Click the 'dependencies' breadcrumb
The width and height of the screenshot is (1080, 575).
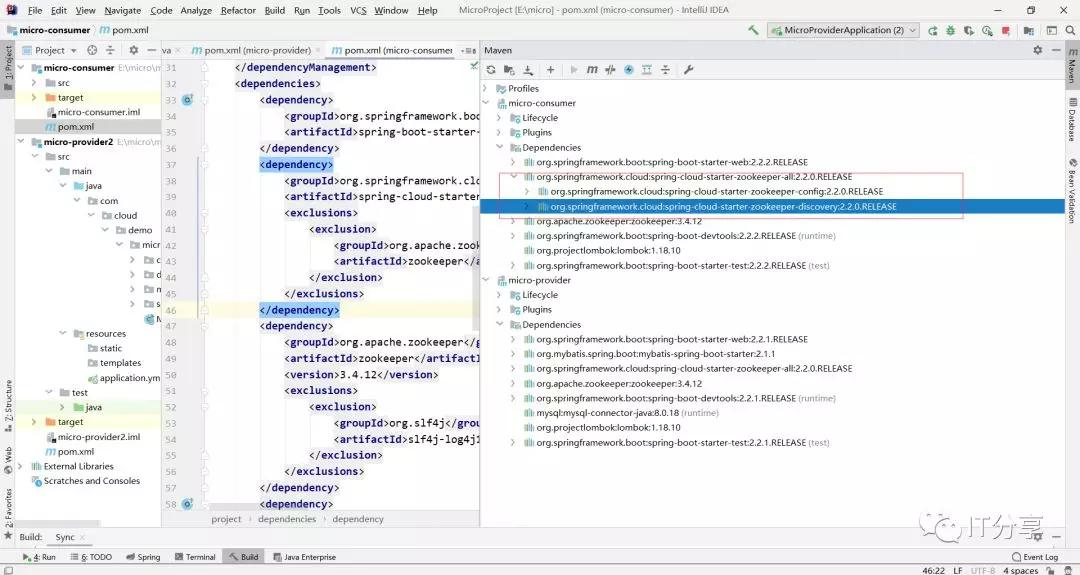[x=287, y=519]
